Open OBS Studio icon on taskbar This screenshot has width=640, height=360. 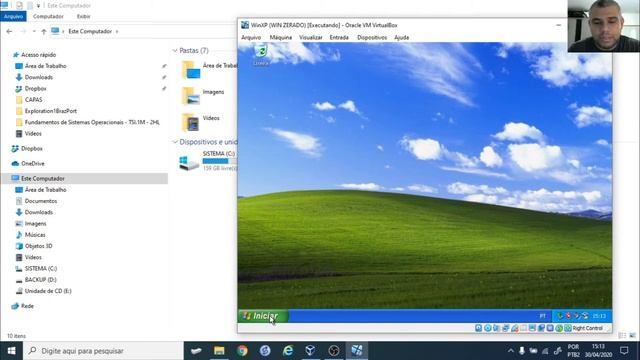point(333,351)
